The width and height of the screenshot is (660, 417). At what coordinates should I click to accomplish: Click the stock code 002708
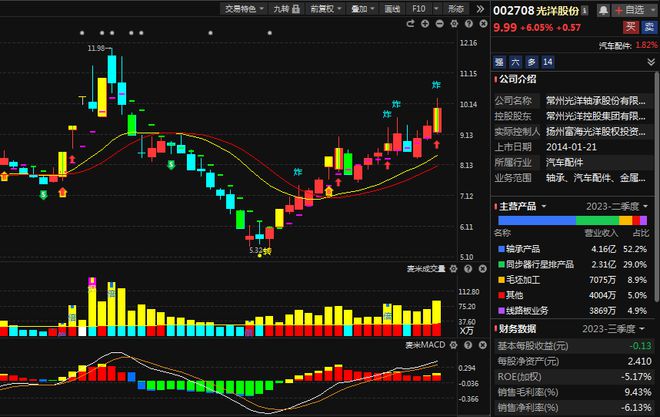514,11
